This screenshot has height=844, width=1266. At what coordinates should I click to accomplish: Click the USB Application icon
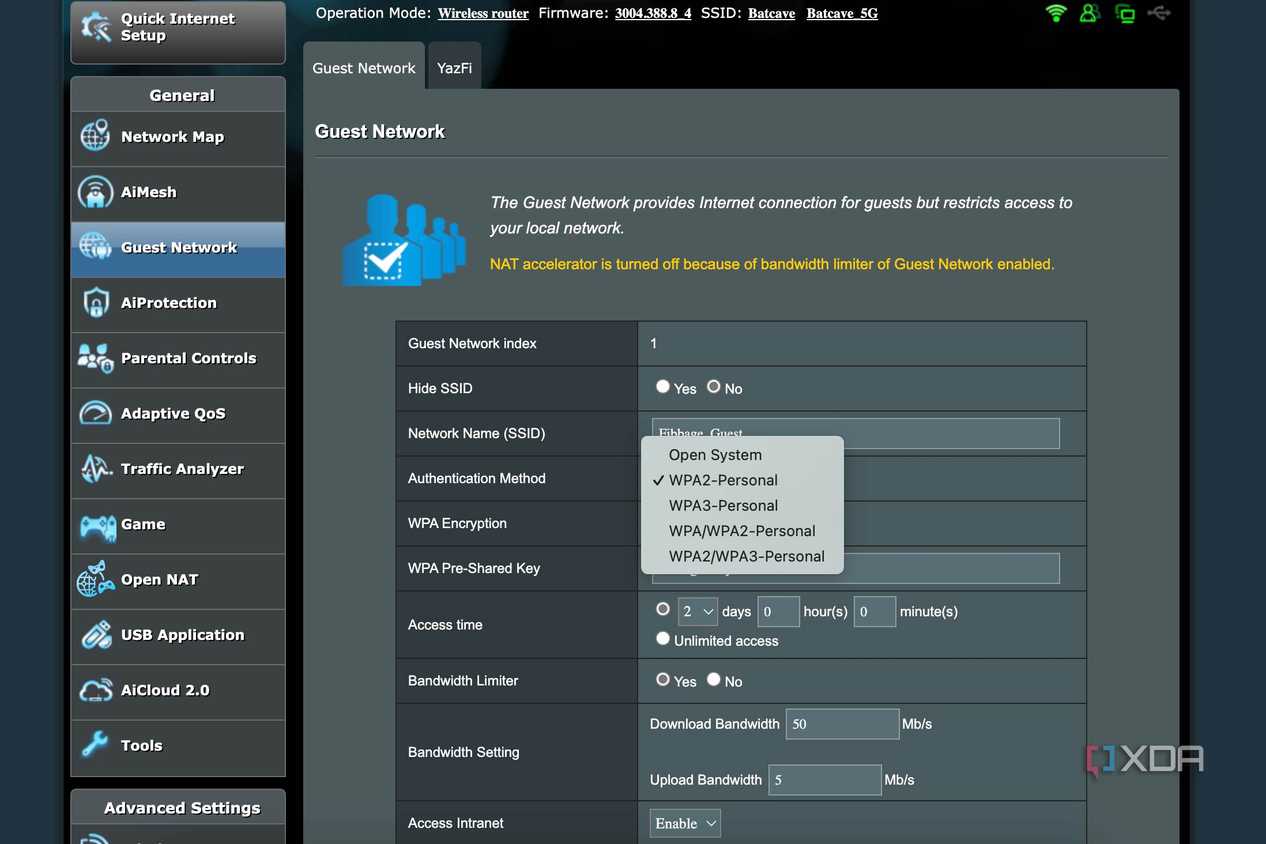(95, 635)
